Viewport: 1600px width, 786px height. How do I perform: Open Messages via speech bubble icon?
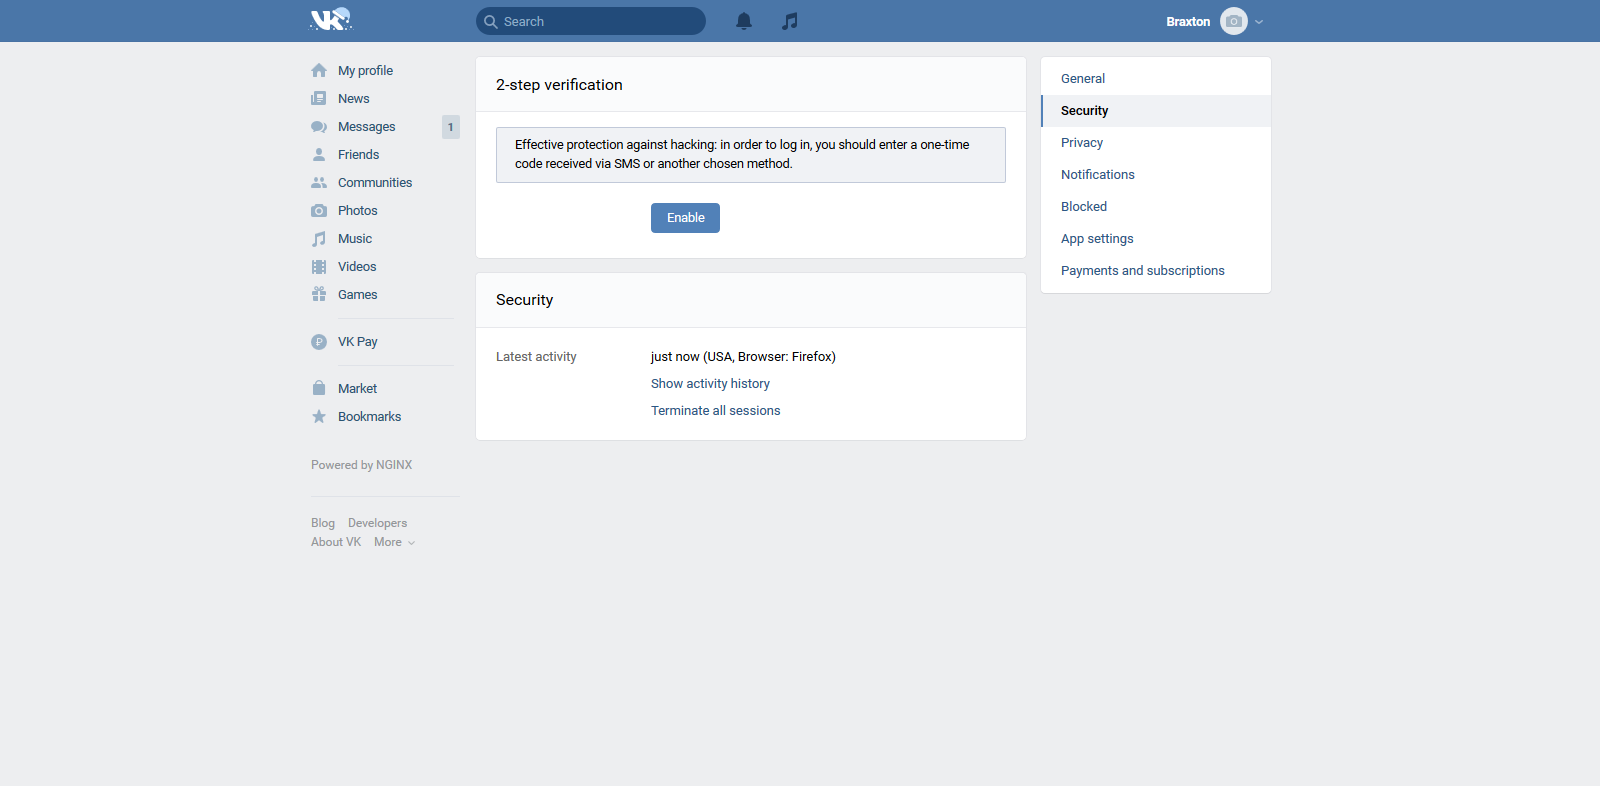[x=319, y=127]
